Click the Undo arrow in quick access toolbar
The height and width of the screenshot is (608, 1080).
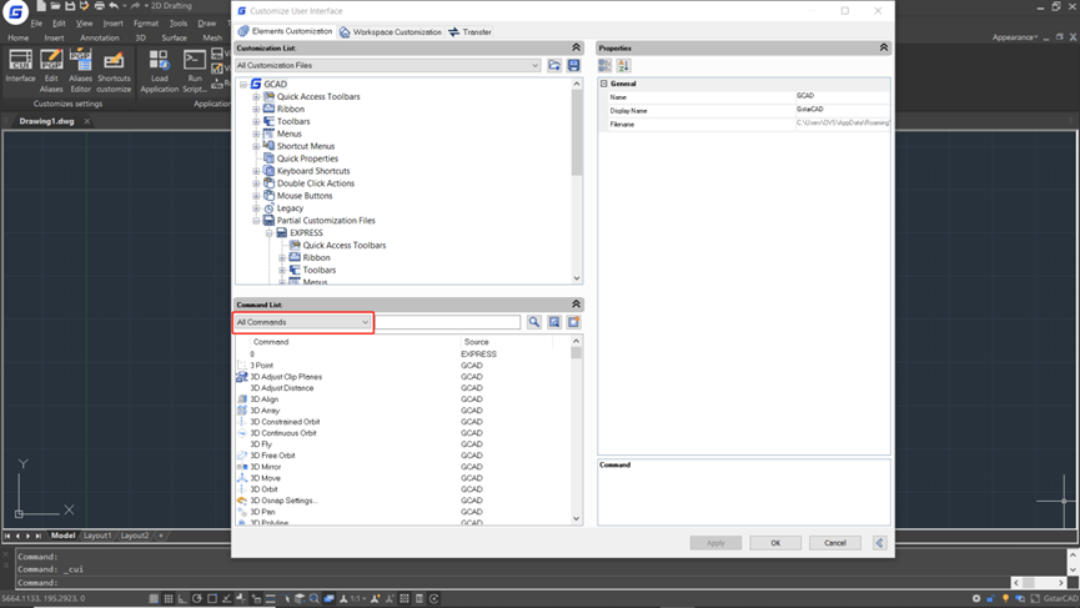tap(114, 6)
